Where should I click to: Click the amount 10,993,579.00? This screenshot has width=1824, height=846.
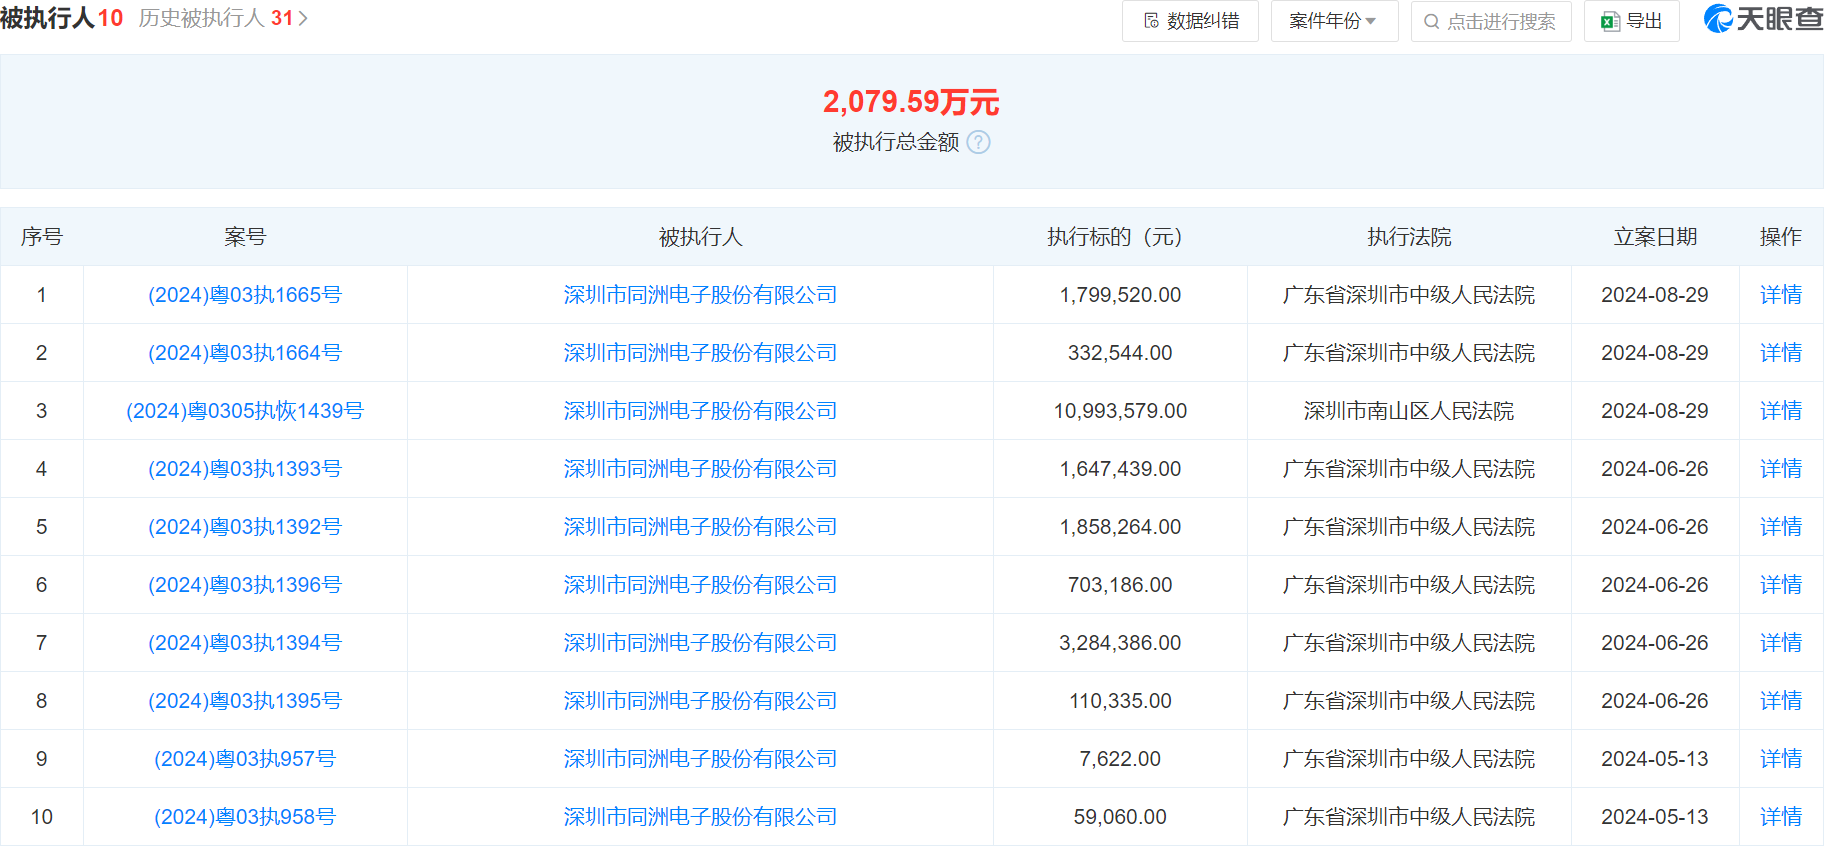[1120, 411]
